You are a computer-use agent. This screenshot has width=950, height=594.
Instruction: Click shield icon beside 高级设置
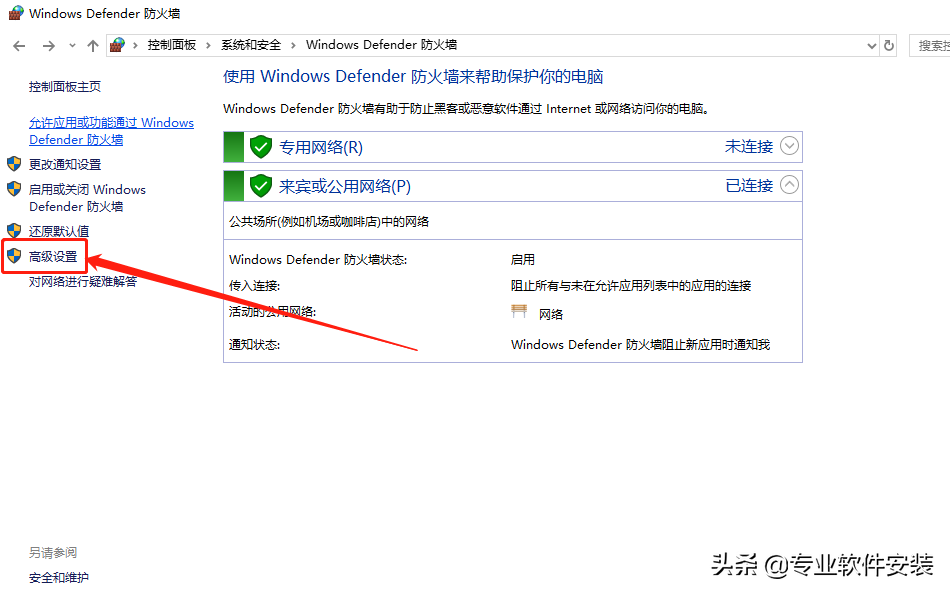(x=14, y=256)
